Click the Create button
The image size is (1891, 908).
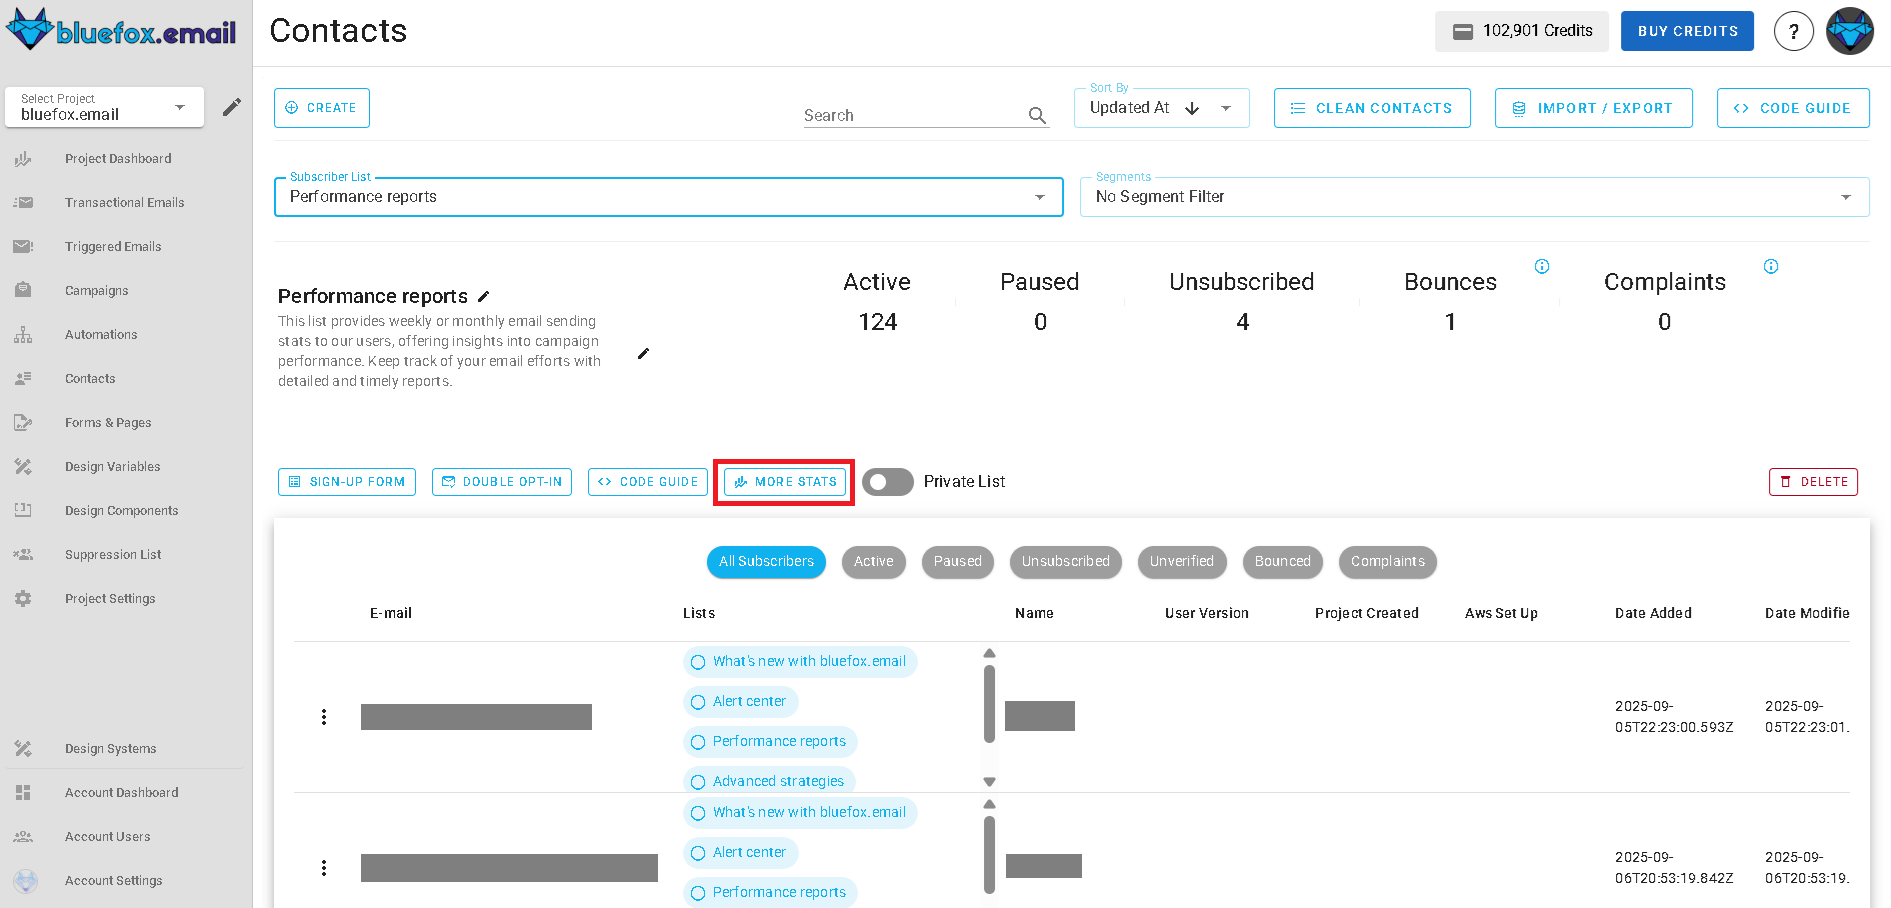coord(322,108)
